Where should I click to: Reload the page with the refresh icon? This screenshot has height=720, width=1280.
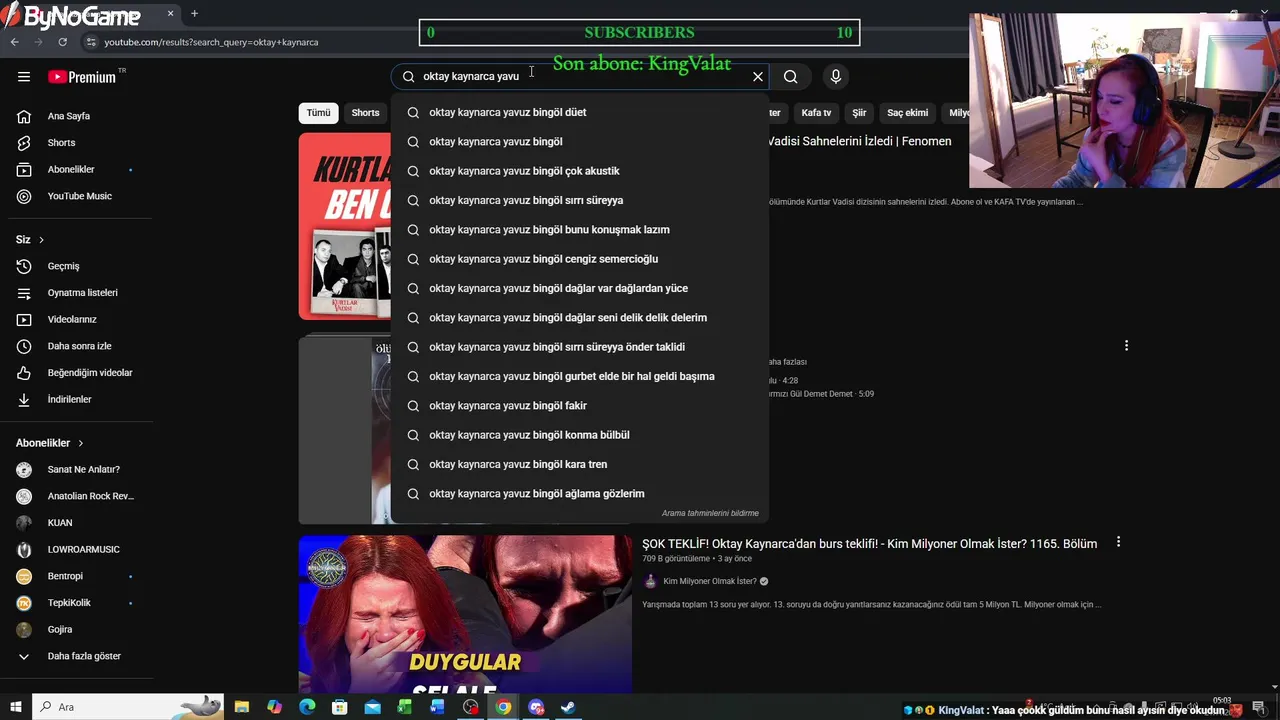point(62,42)
